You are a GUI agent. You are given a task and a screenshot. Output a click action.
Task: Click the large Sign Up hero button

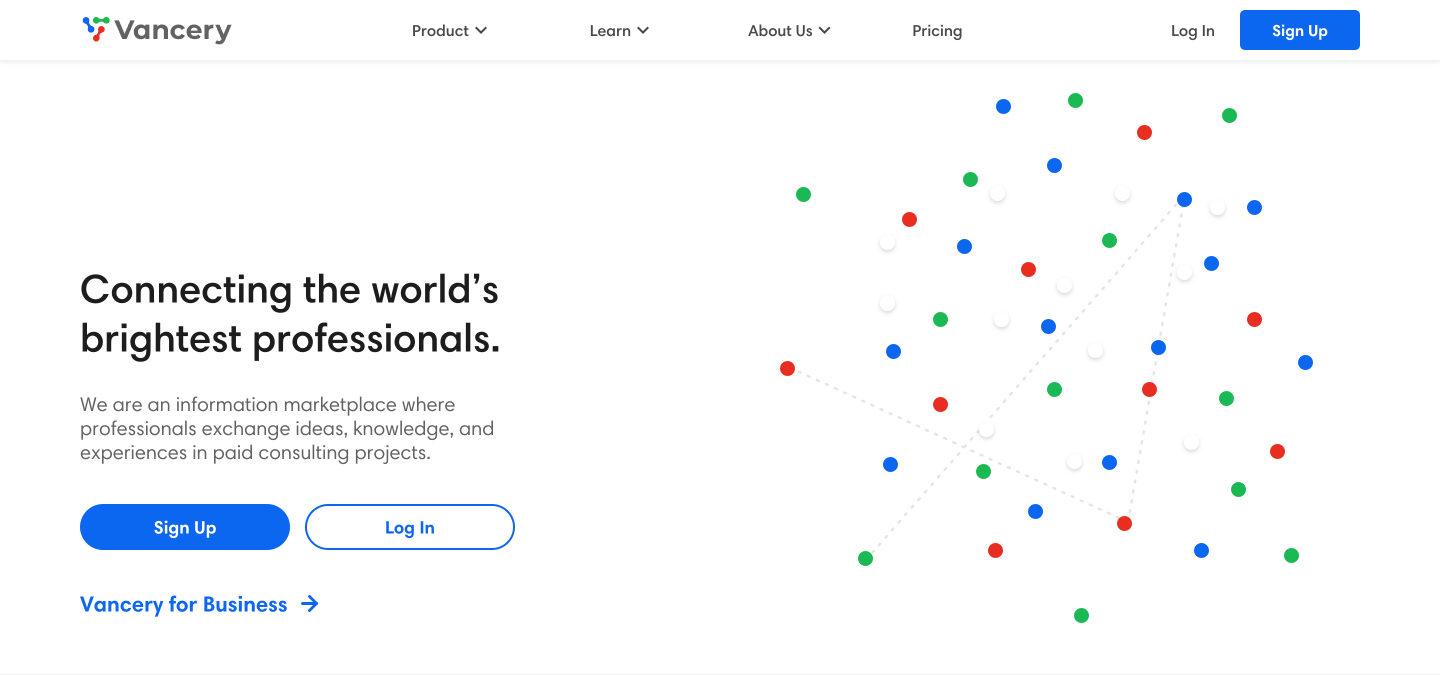click(x=185, y=527)
